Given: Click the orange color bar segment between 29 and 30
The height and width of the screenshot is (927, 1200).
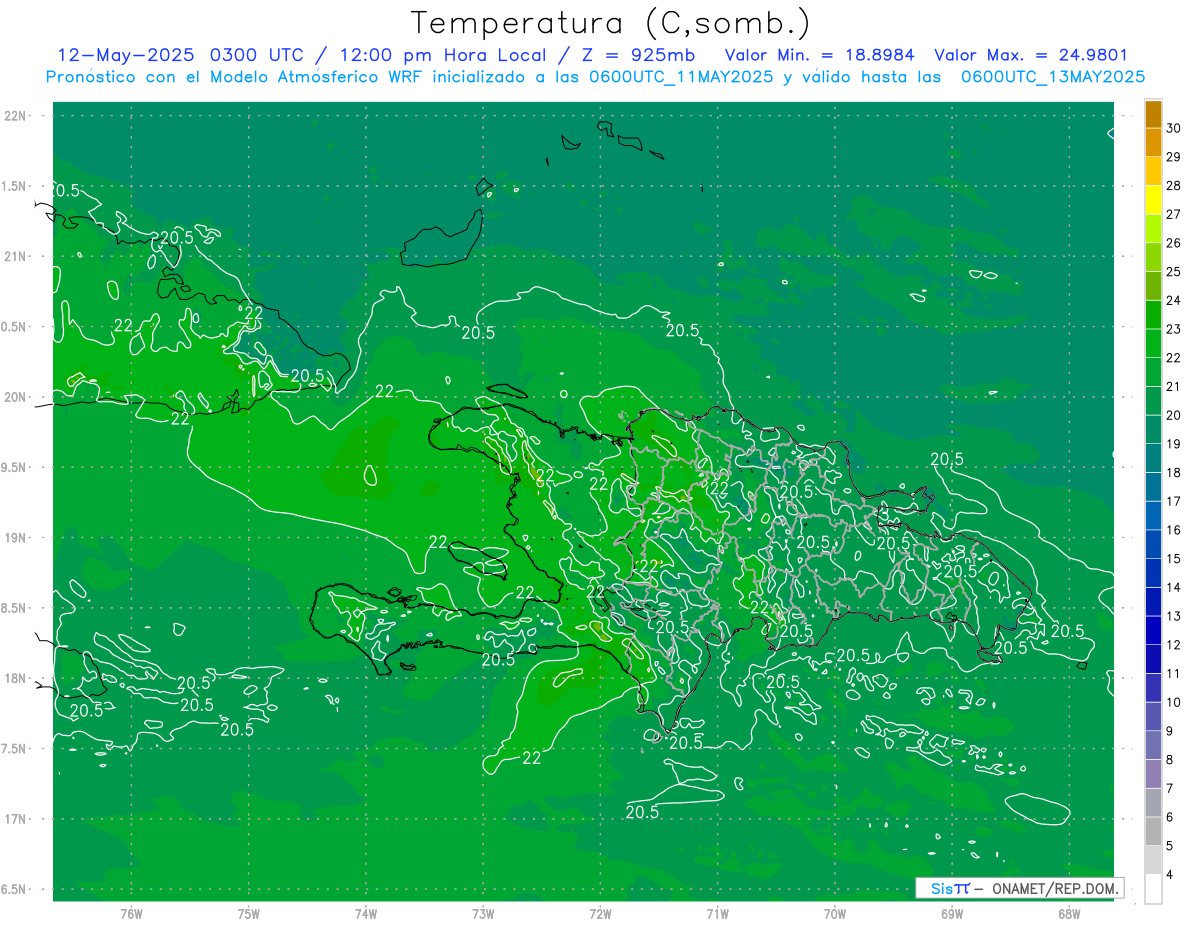Looking at the screenshot, I should tap(1153, 142).
